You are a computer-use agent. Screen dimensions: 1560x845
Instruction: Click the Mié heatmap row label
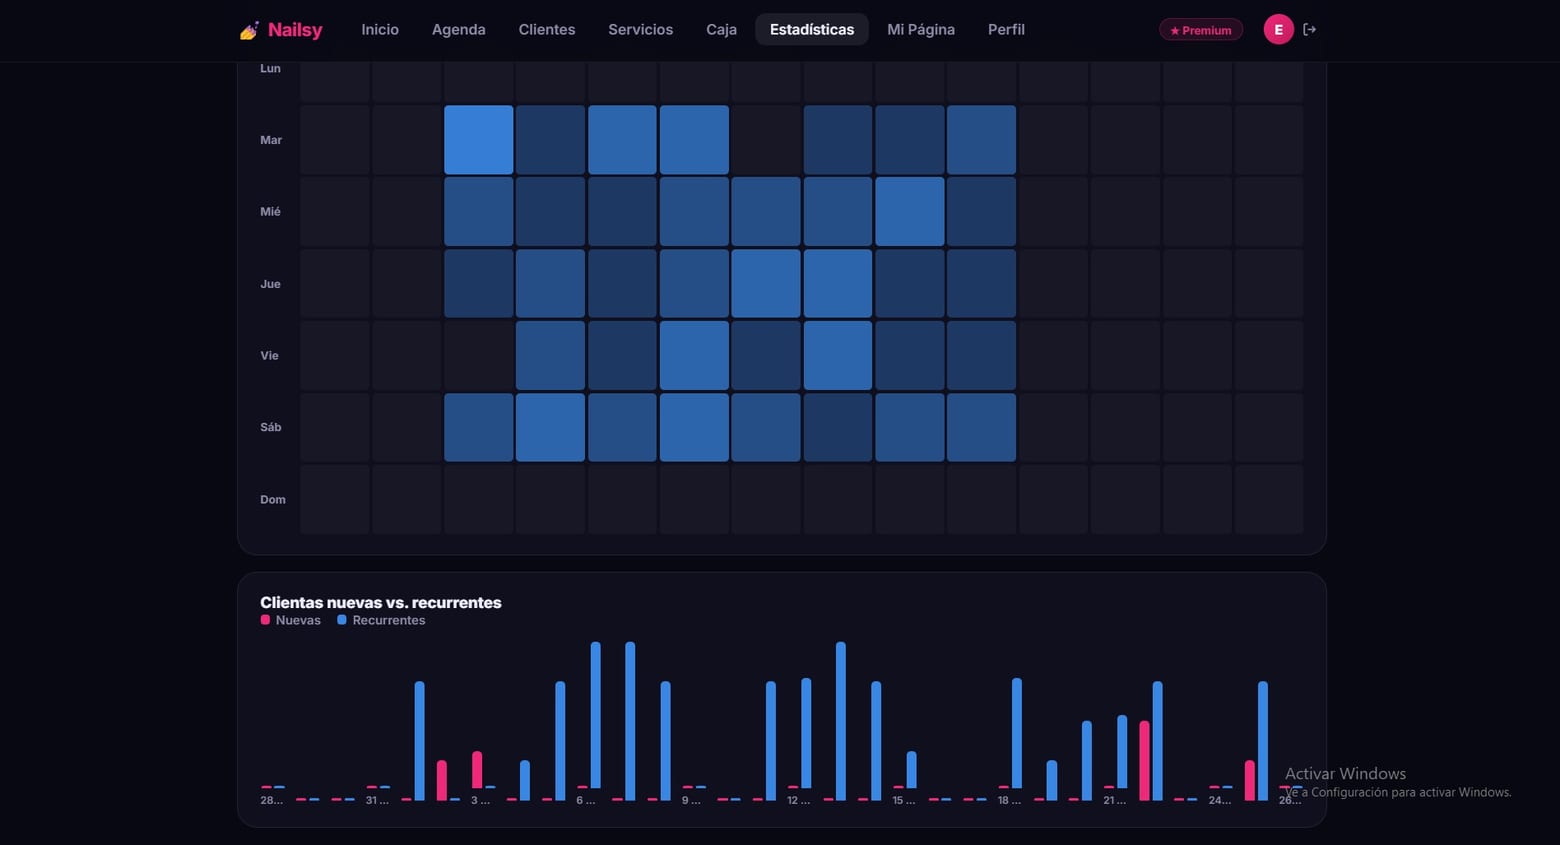[271, 212]
